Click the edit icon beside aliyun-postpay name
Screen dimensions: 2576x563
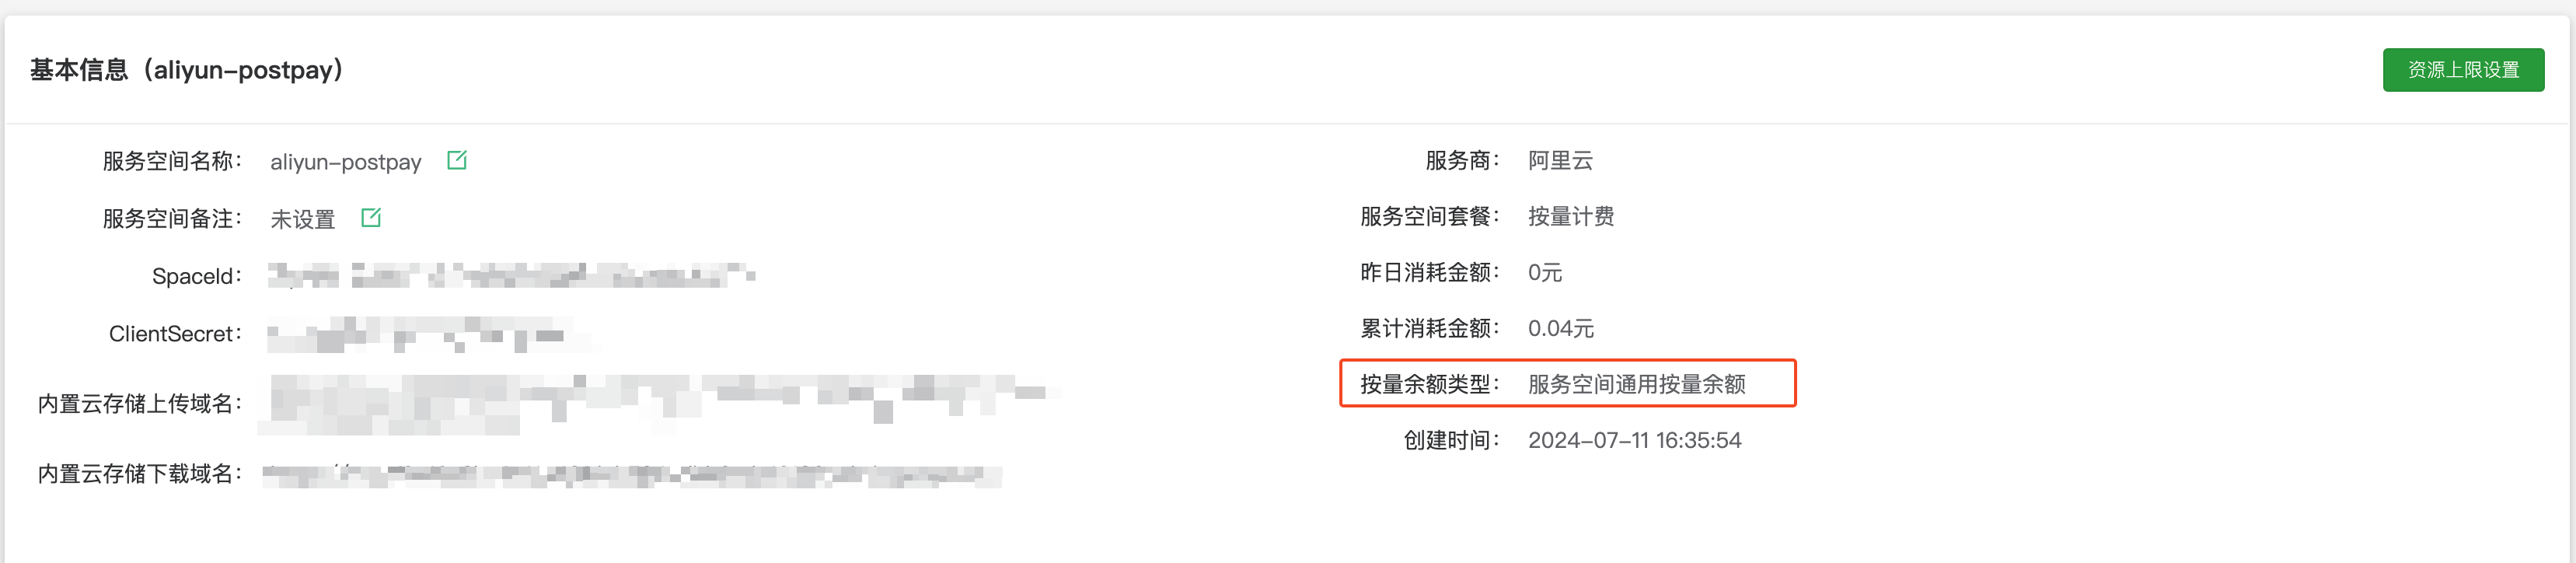(x=457, y=160)
